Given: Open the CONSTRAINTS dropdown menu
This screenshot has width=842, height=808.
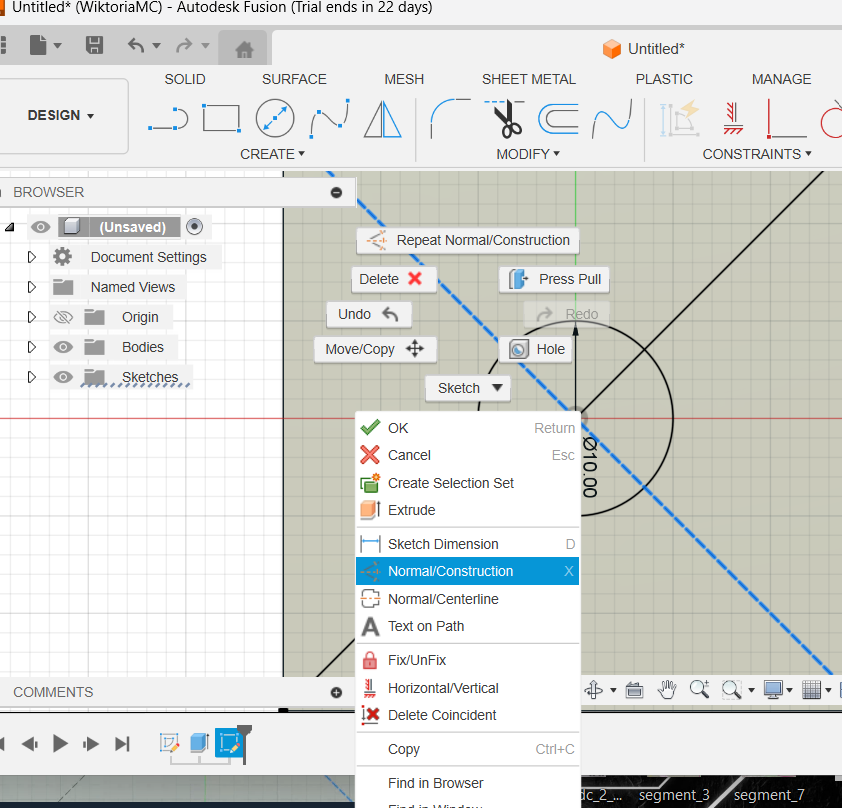Looking at the screenshot, I should [757, 154].
